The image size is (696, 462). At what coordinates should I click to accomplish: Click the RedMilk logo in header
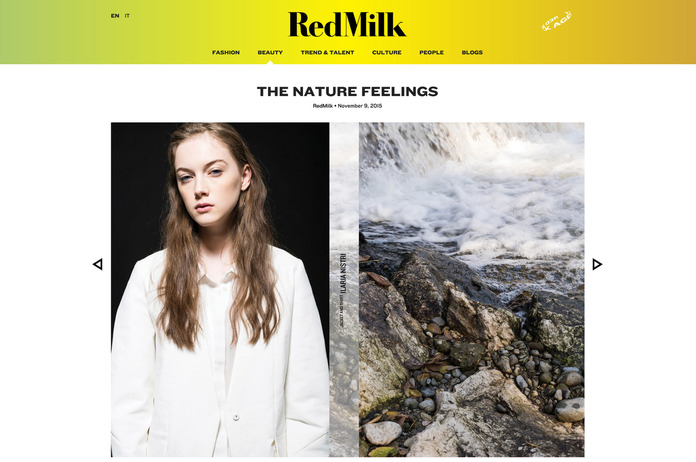click(x=347, y=24)
